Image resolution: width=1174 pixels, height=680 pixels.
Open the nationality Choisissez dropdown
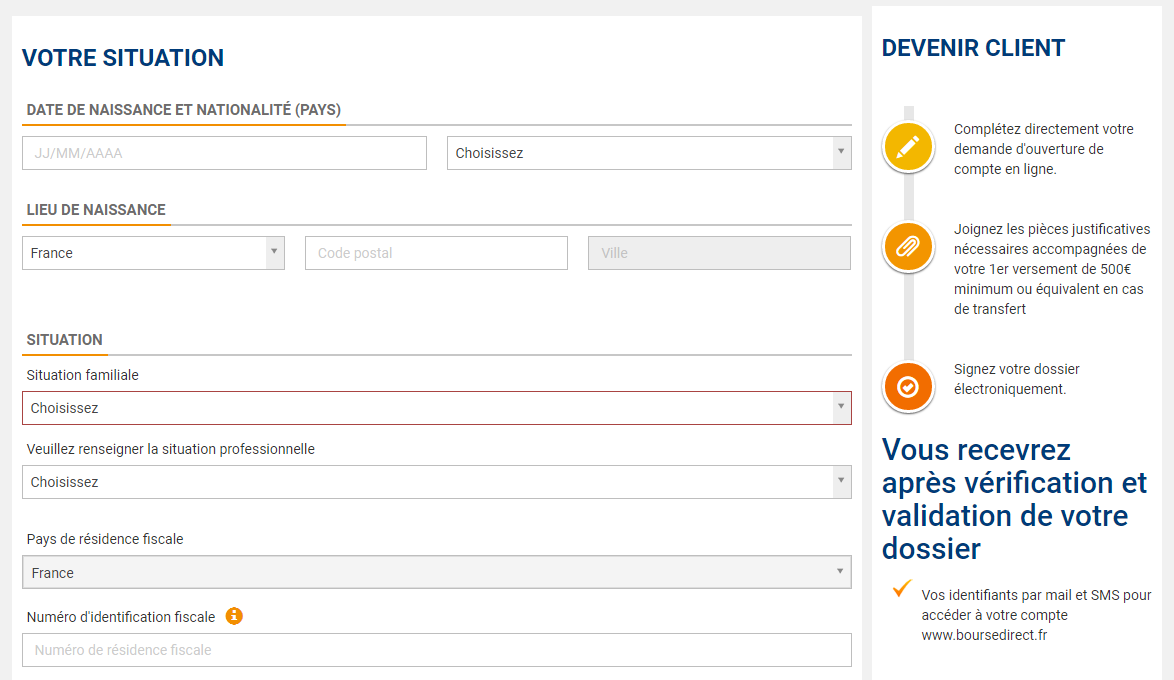(648, 153)
